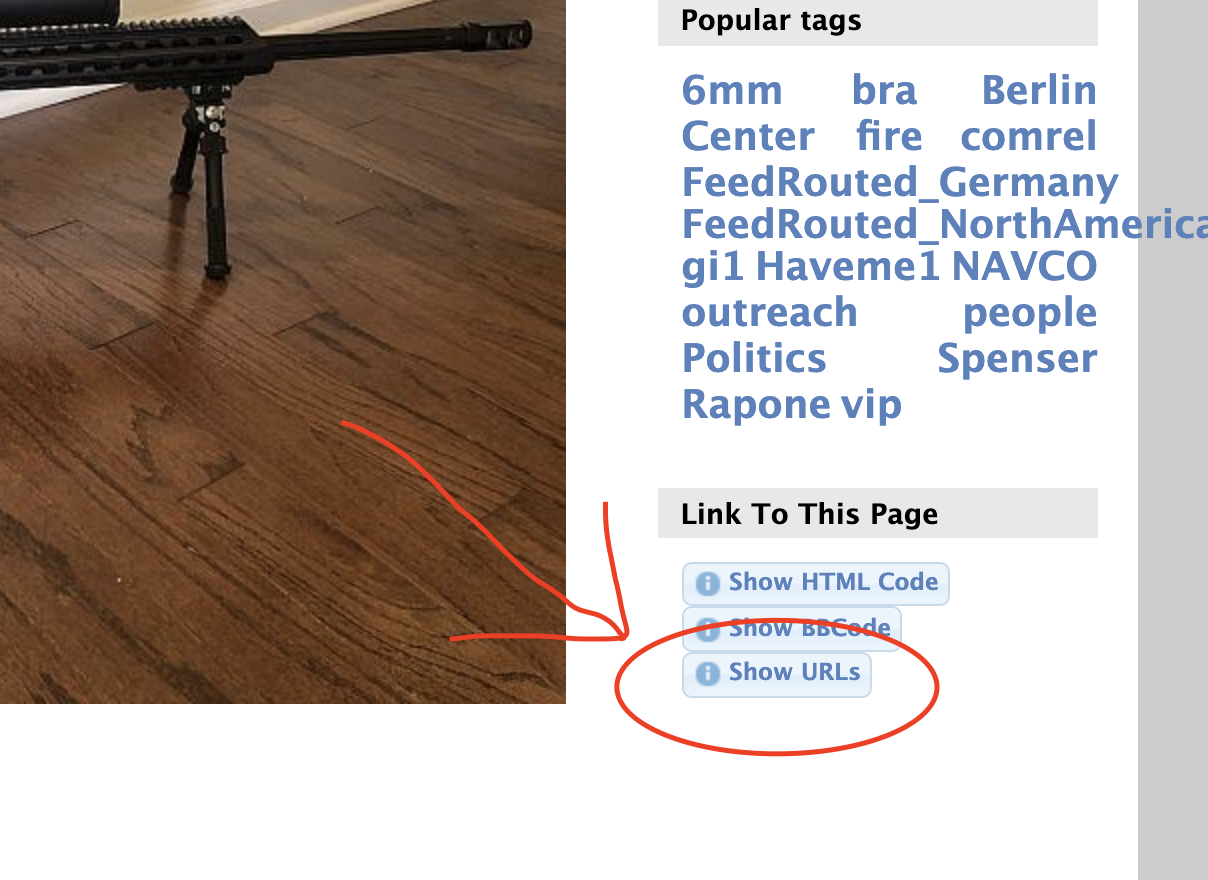
Task: Open the rifle on bipod photo
Action: click(x=283, y=351)
